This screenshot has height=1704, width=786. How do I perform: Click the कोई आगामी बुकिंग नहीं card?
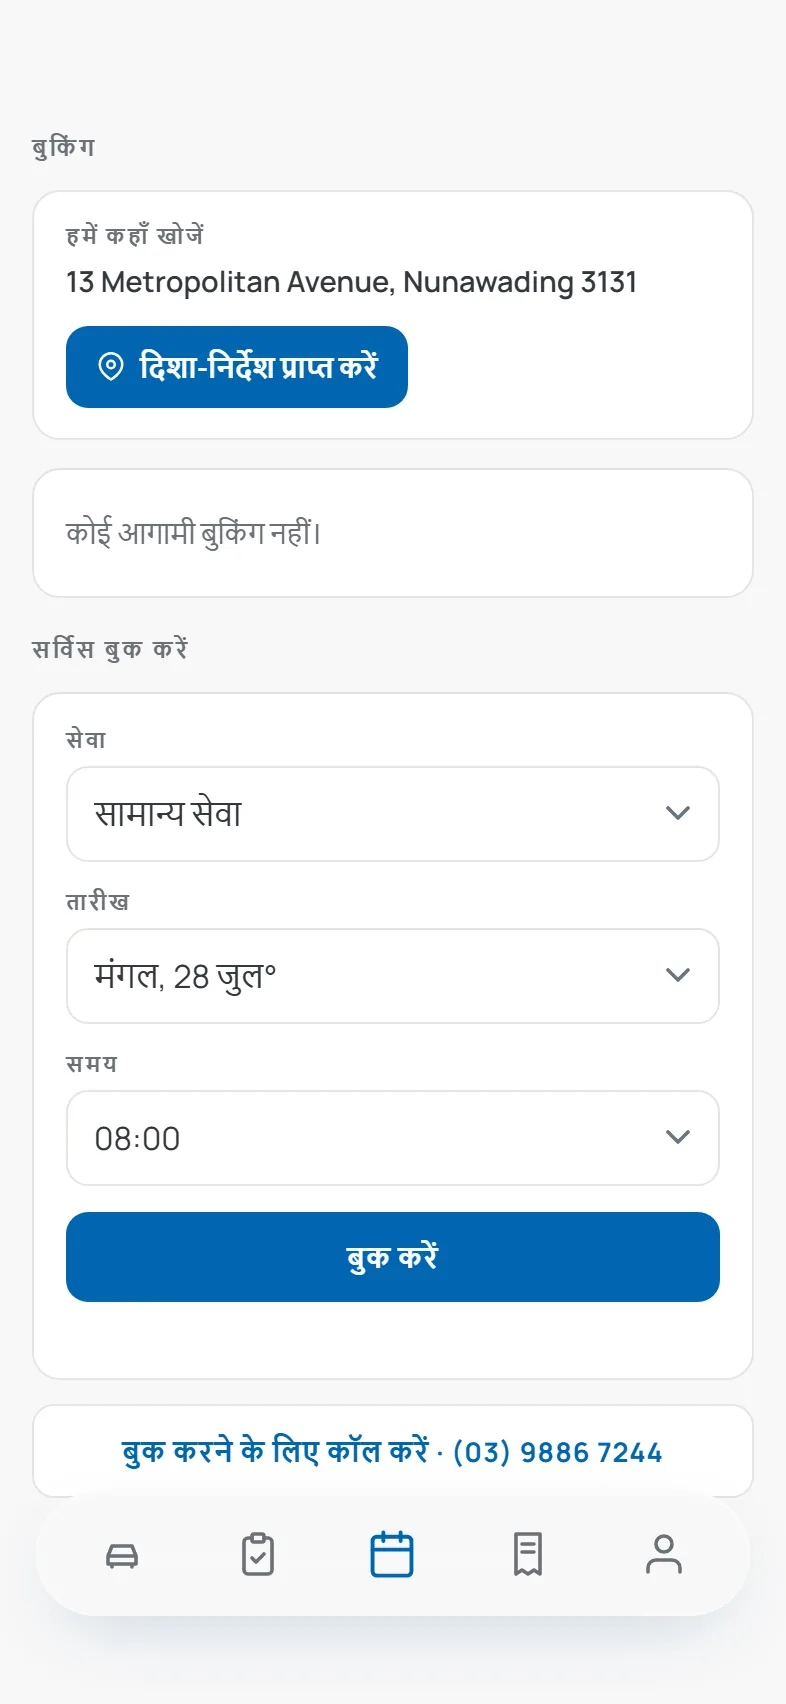pos(393,533)
